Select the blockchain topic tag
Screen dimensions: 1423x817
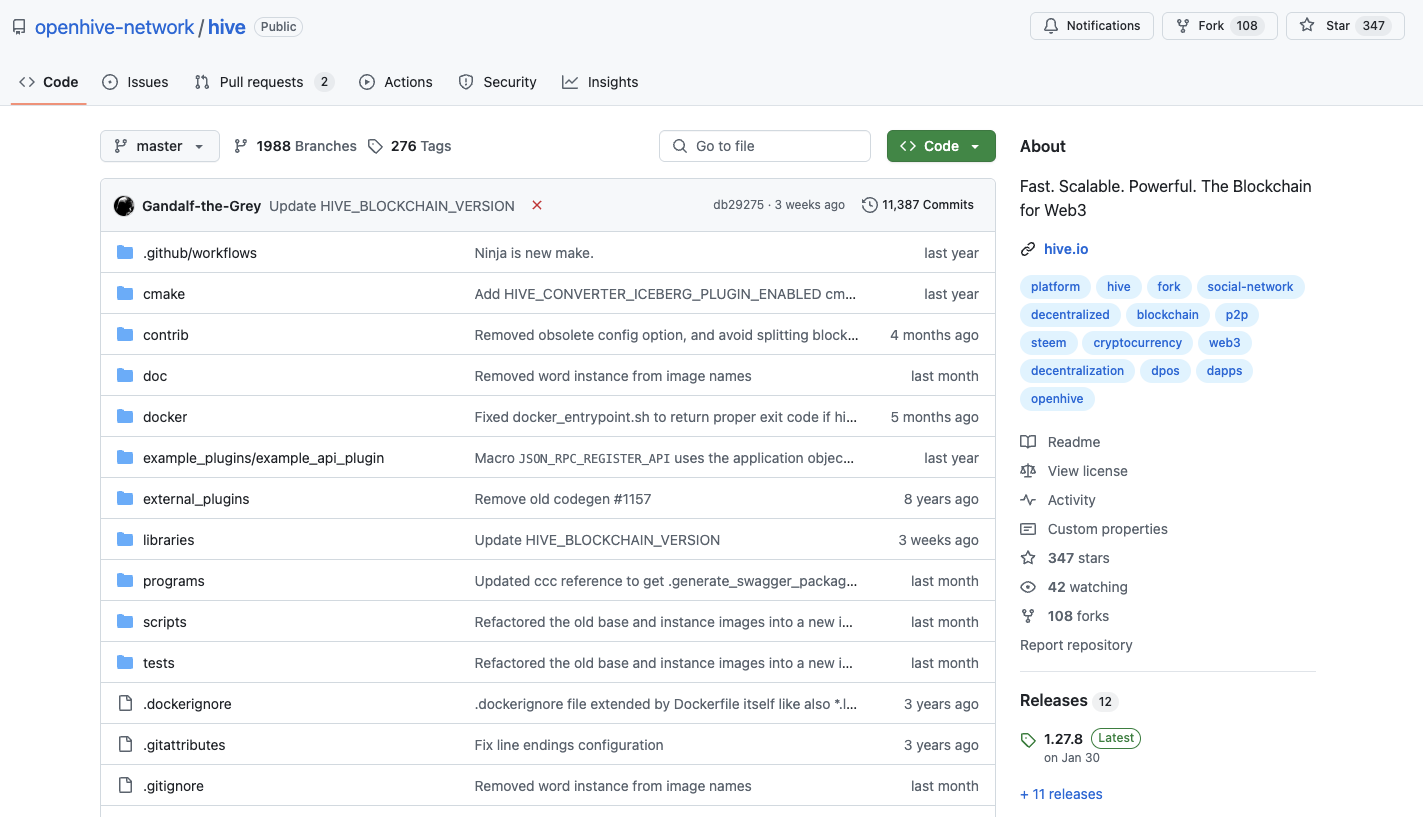point(1167,315)
